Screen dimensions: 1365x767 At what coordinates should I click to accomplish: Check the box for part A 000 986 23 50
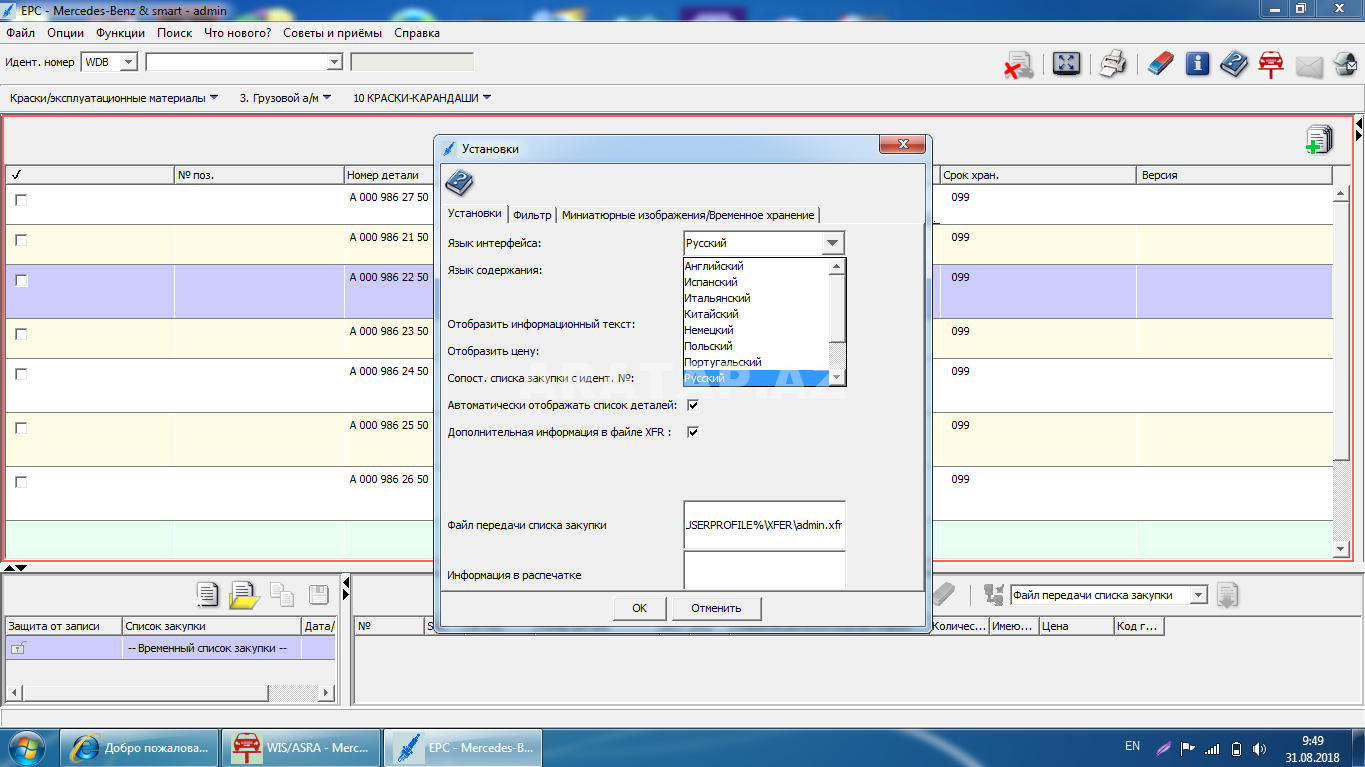click(x=21, y=334)
